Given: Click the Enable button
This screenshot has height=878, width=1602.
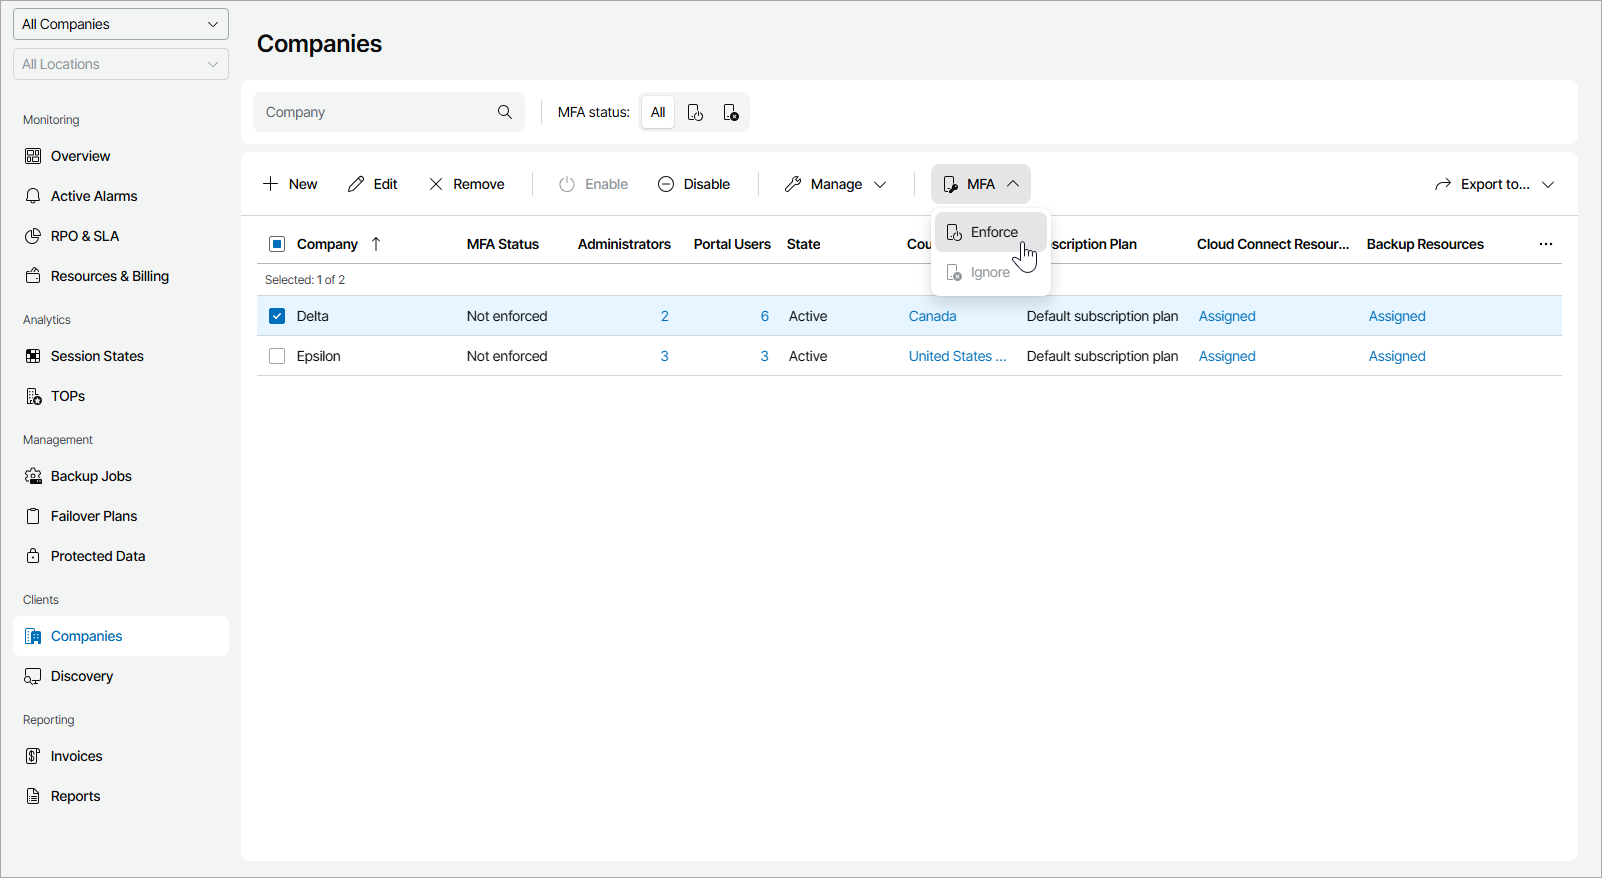Looking at the screenshot, I should click(x=594, y=184).
